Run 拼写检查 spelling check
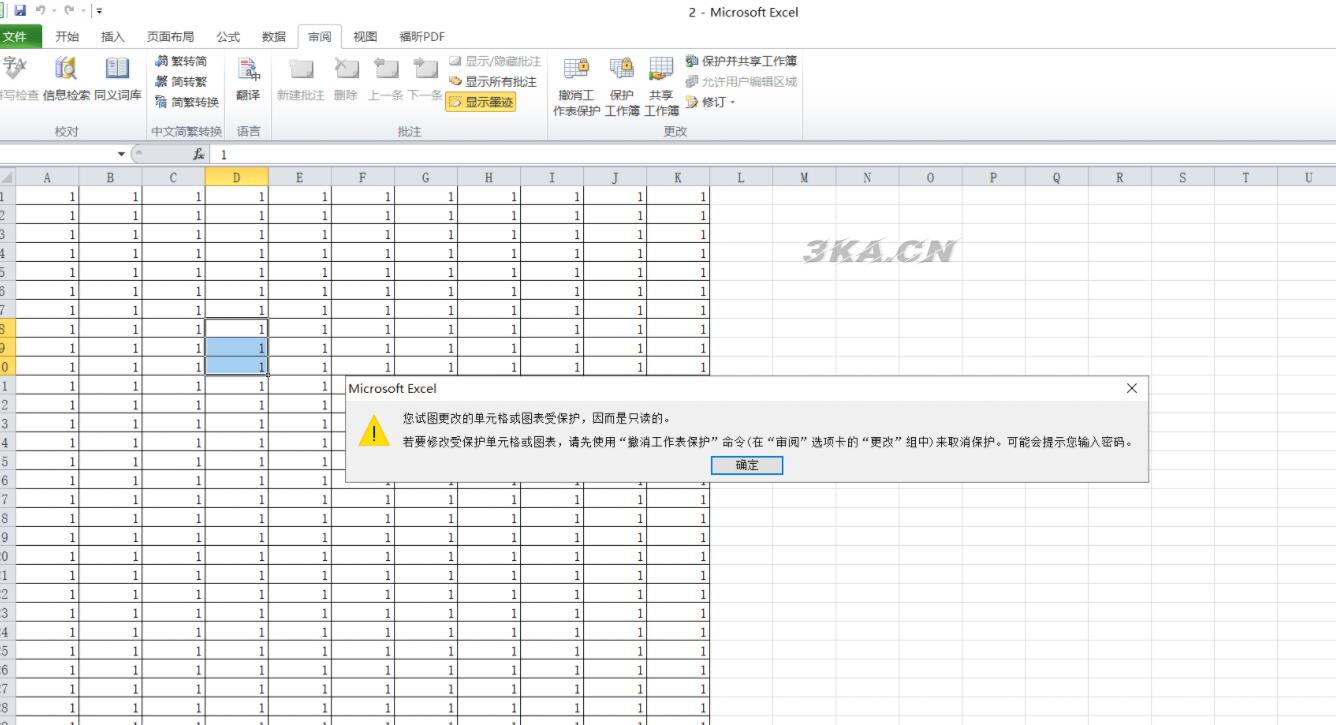 (x=18, y=80)
